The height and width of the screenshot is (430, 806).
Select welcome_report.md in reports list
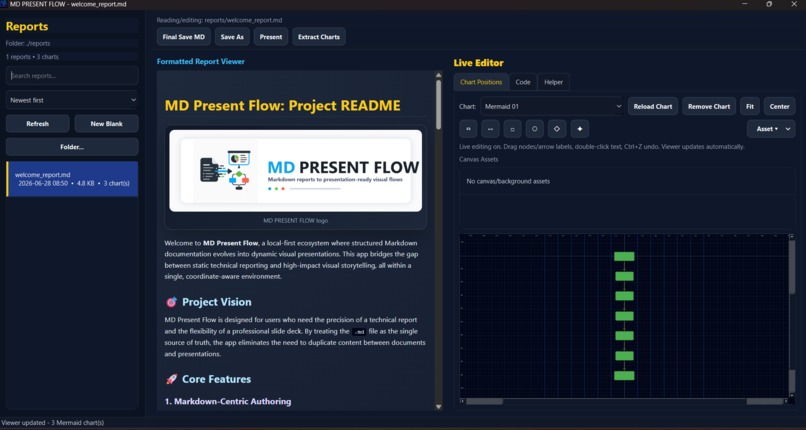pos(72,179)
